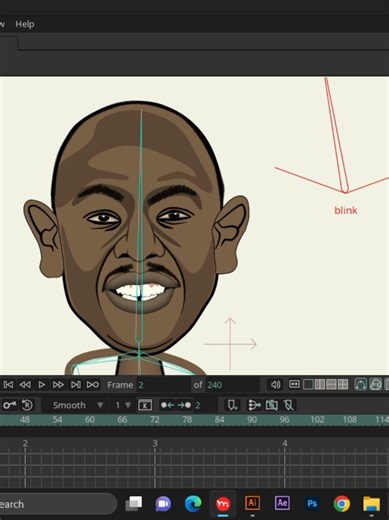
Task: Play the animation
Action: 42,385
